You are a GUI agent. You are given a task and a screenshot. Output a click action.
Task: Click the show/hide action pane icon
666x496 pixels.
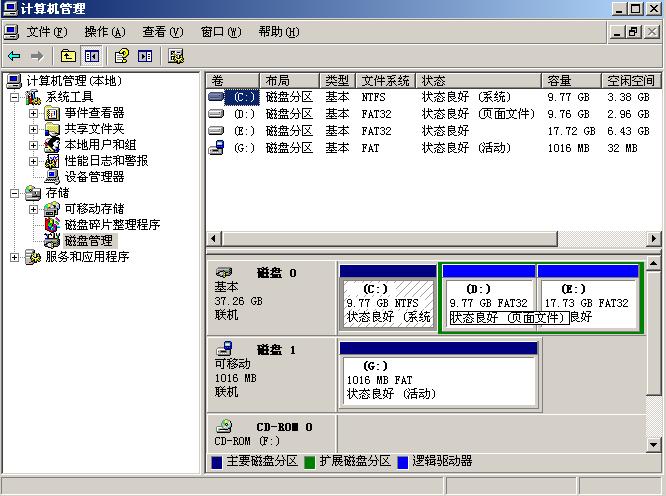tap(145, 56)
